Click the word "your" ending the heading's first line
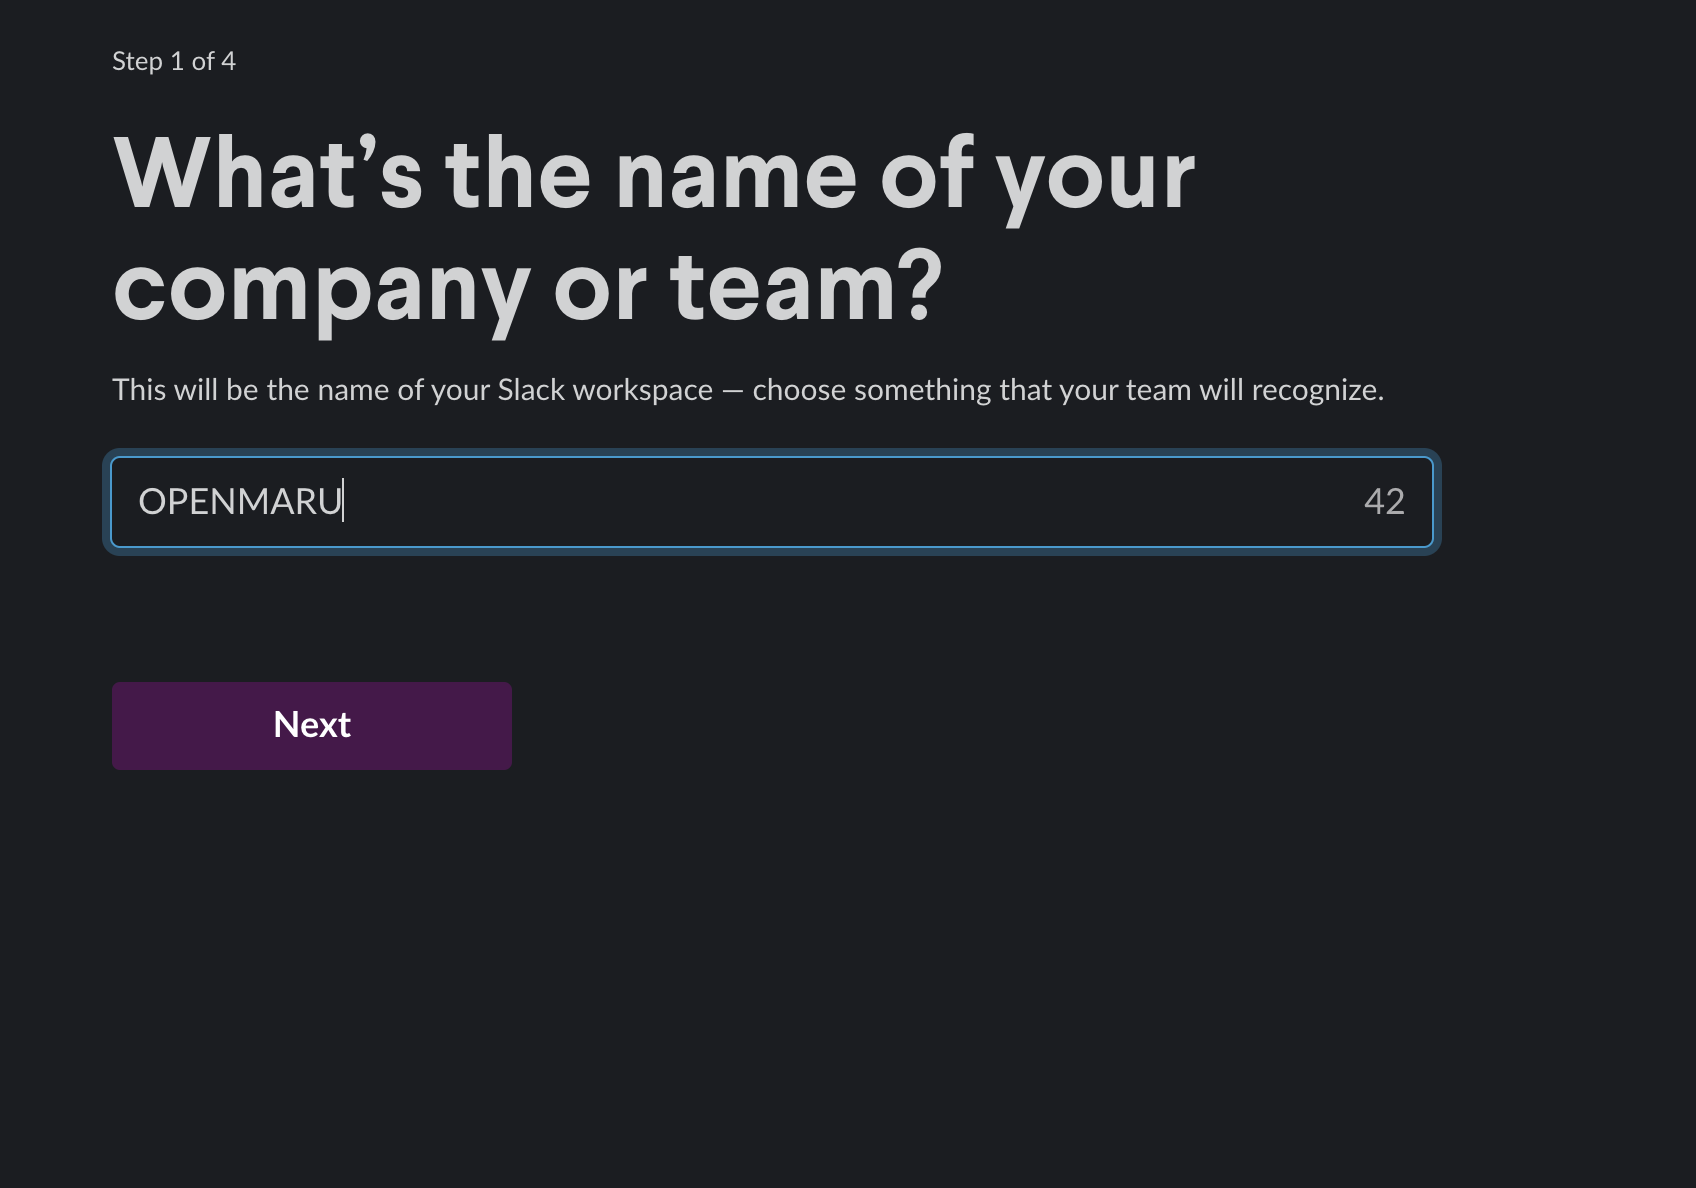This screenshot has height=1188, width=1696. pos(1095,176)
